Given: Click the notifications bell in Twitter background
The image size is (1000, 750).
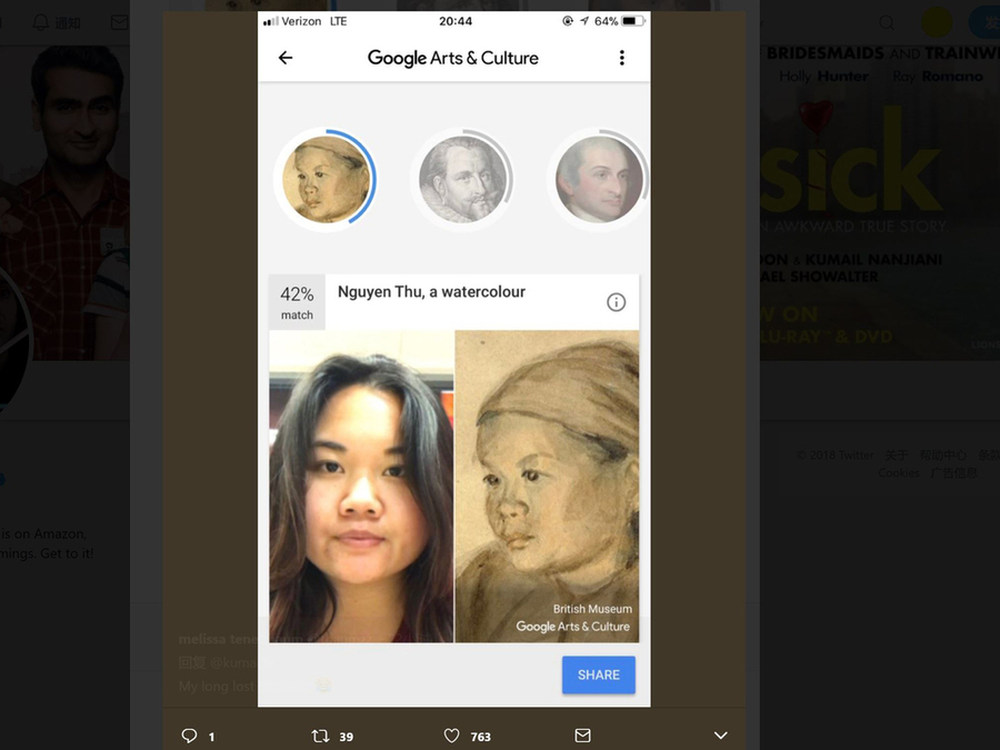Looking at the screenshot, I should point(41,22).
